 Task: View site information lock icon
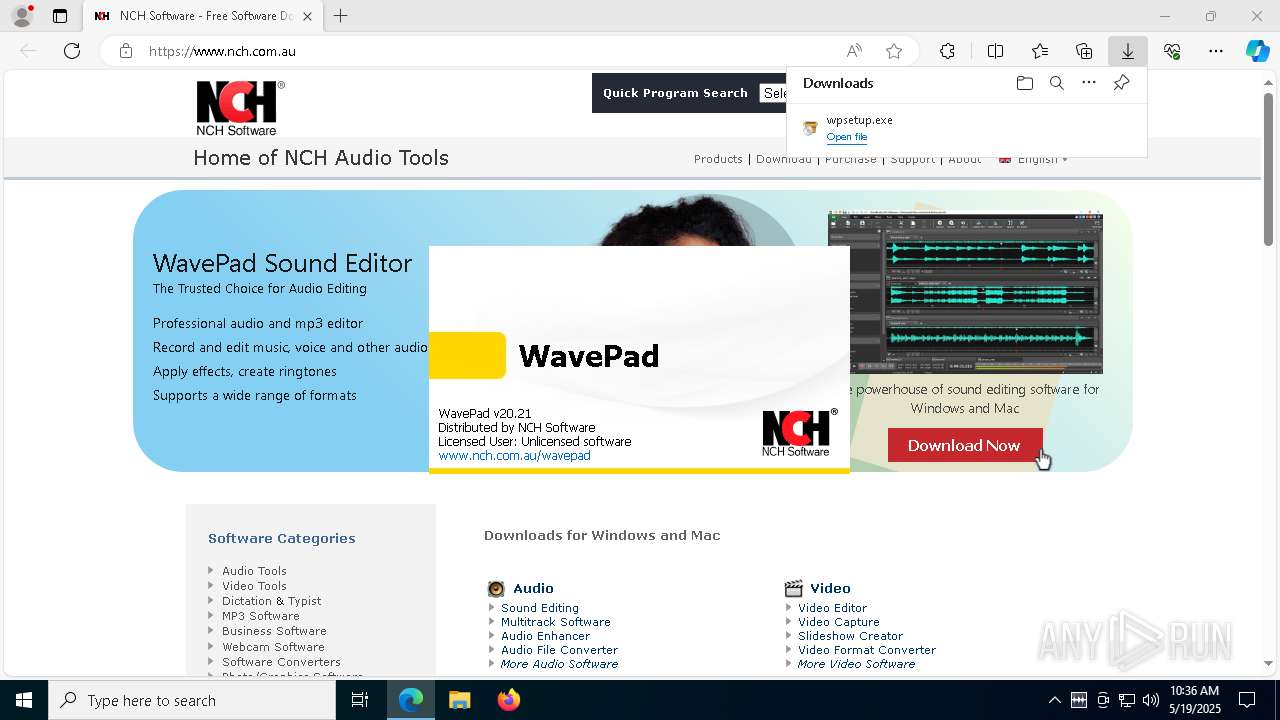[x=126, y=51]
